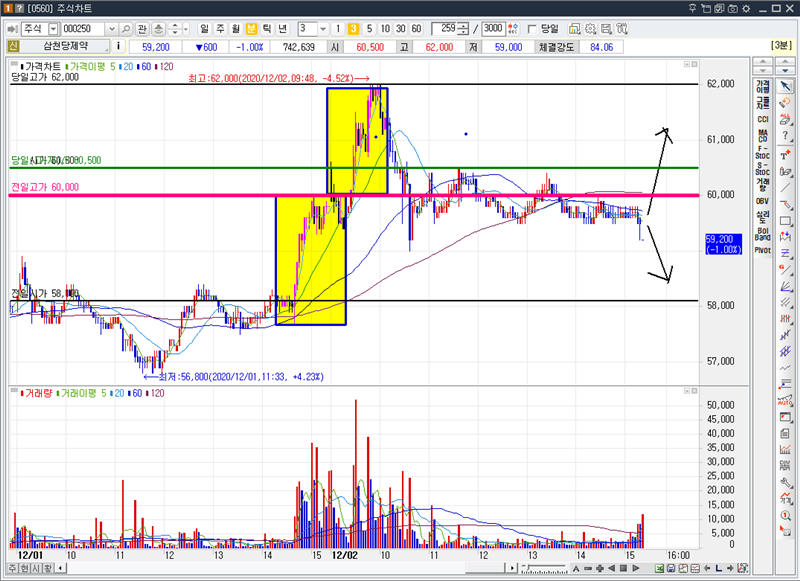
Task: Click the magnifier tool in right sidebar
Action: 786,515
